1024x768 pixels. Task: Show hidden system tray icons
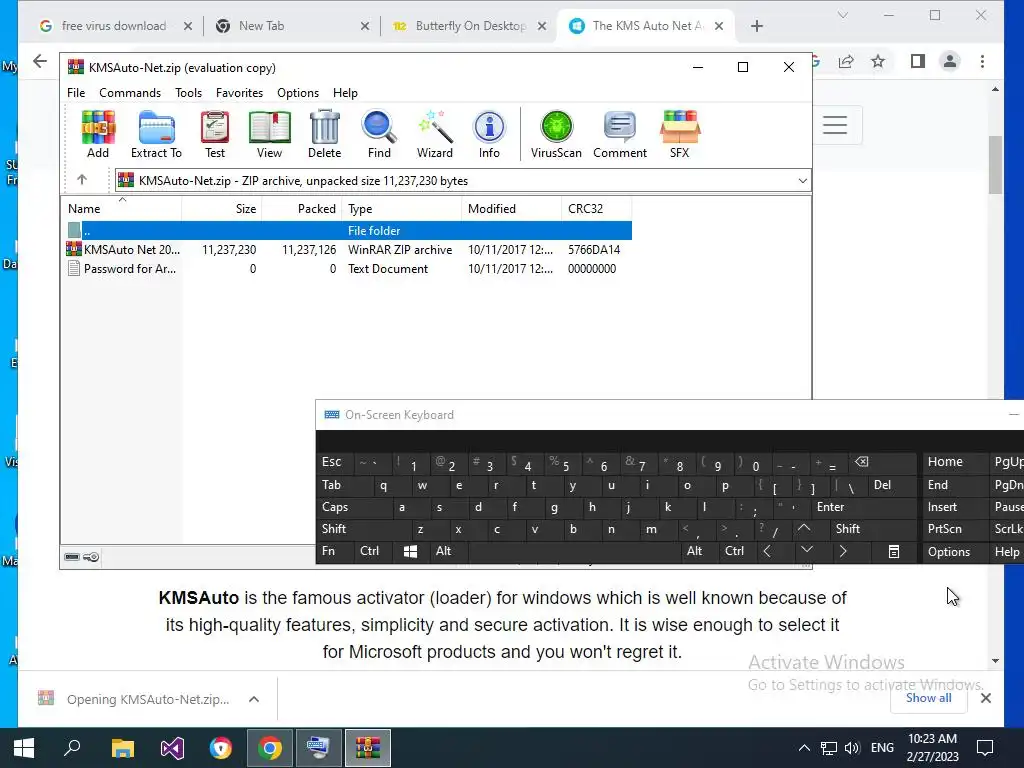805,748
